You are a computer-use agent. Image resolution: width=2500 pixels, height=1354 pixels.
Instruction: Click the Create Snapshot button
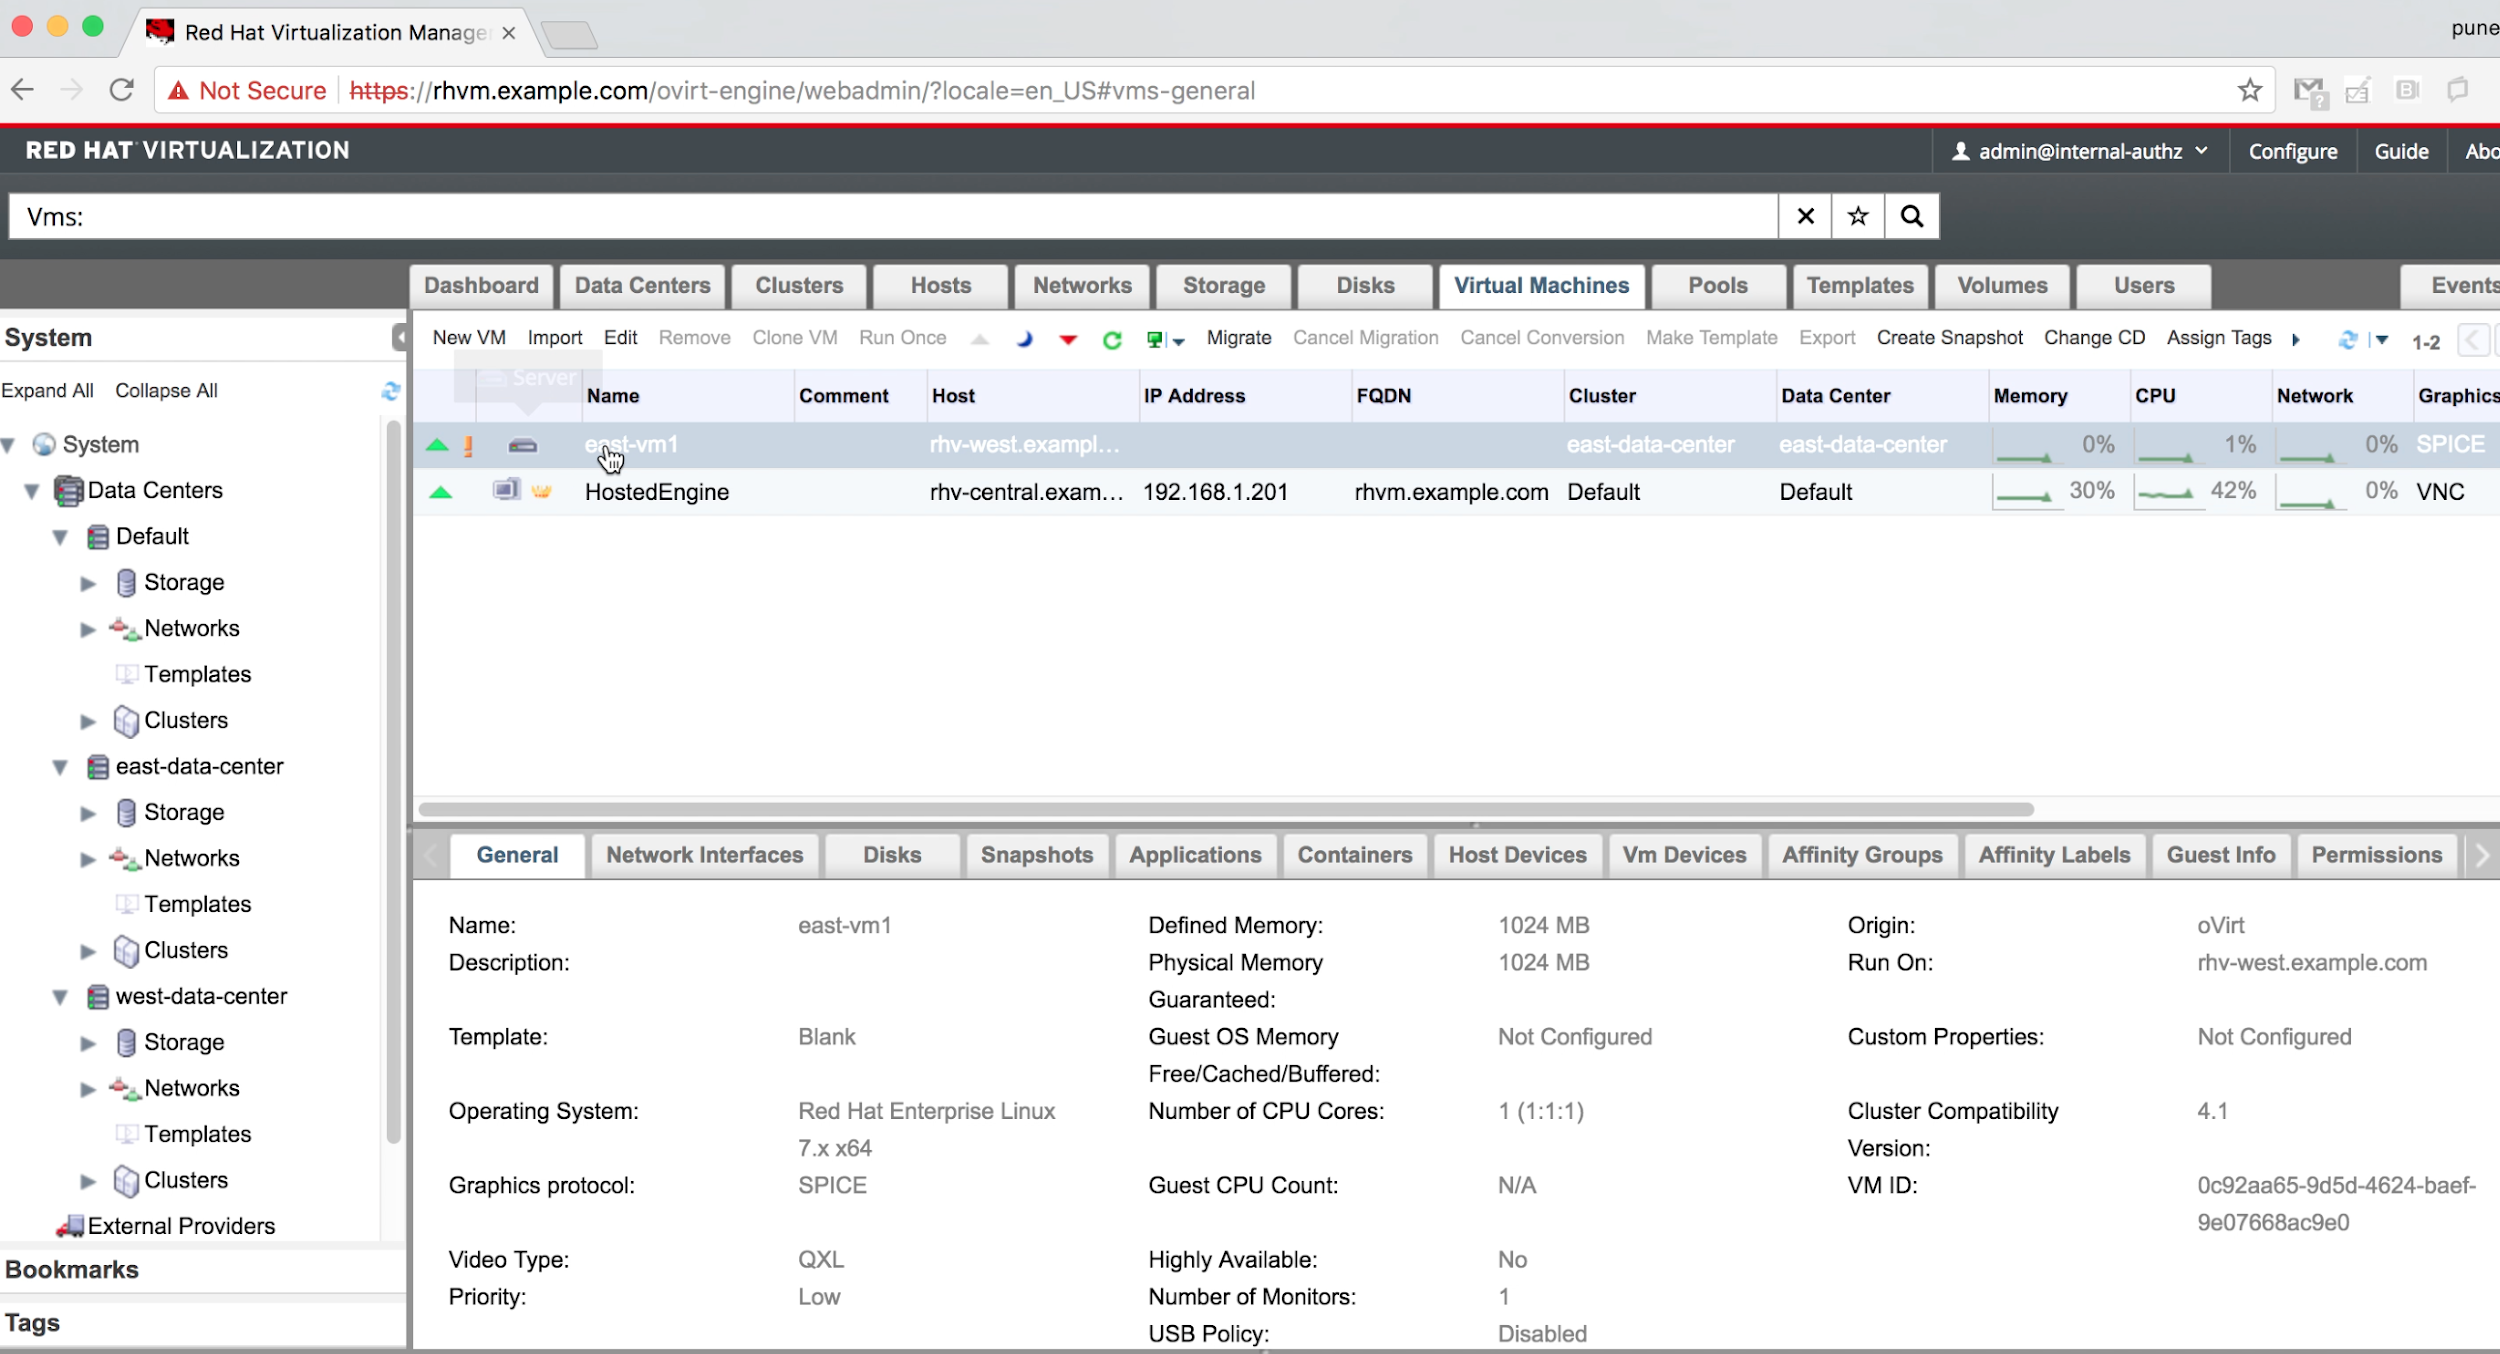coord(1949,338)
